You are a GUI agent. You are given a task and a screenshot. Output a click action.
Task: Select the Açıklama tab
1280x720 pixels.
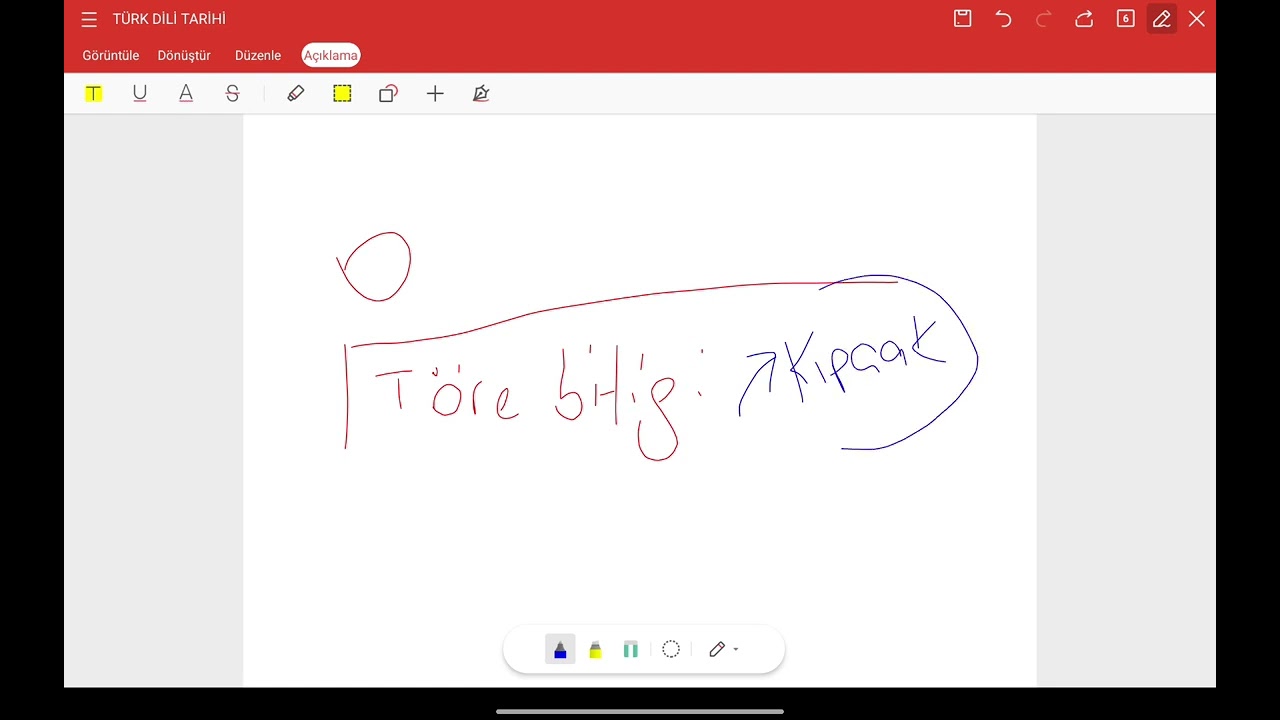(331, 56)
